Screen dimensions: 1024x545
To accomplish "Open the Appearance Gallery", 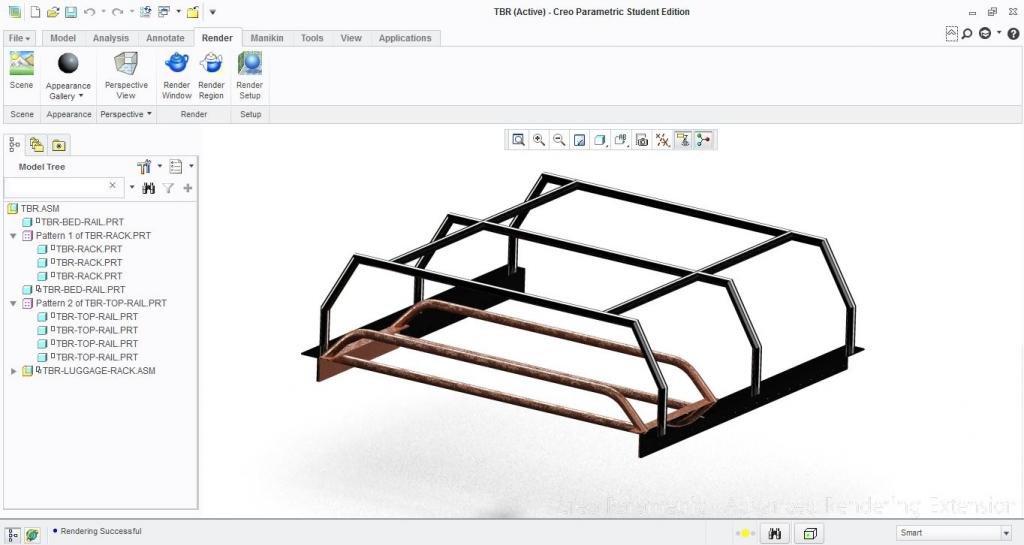I will [68, 76].
